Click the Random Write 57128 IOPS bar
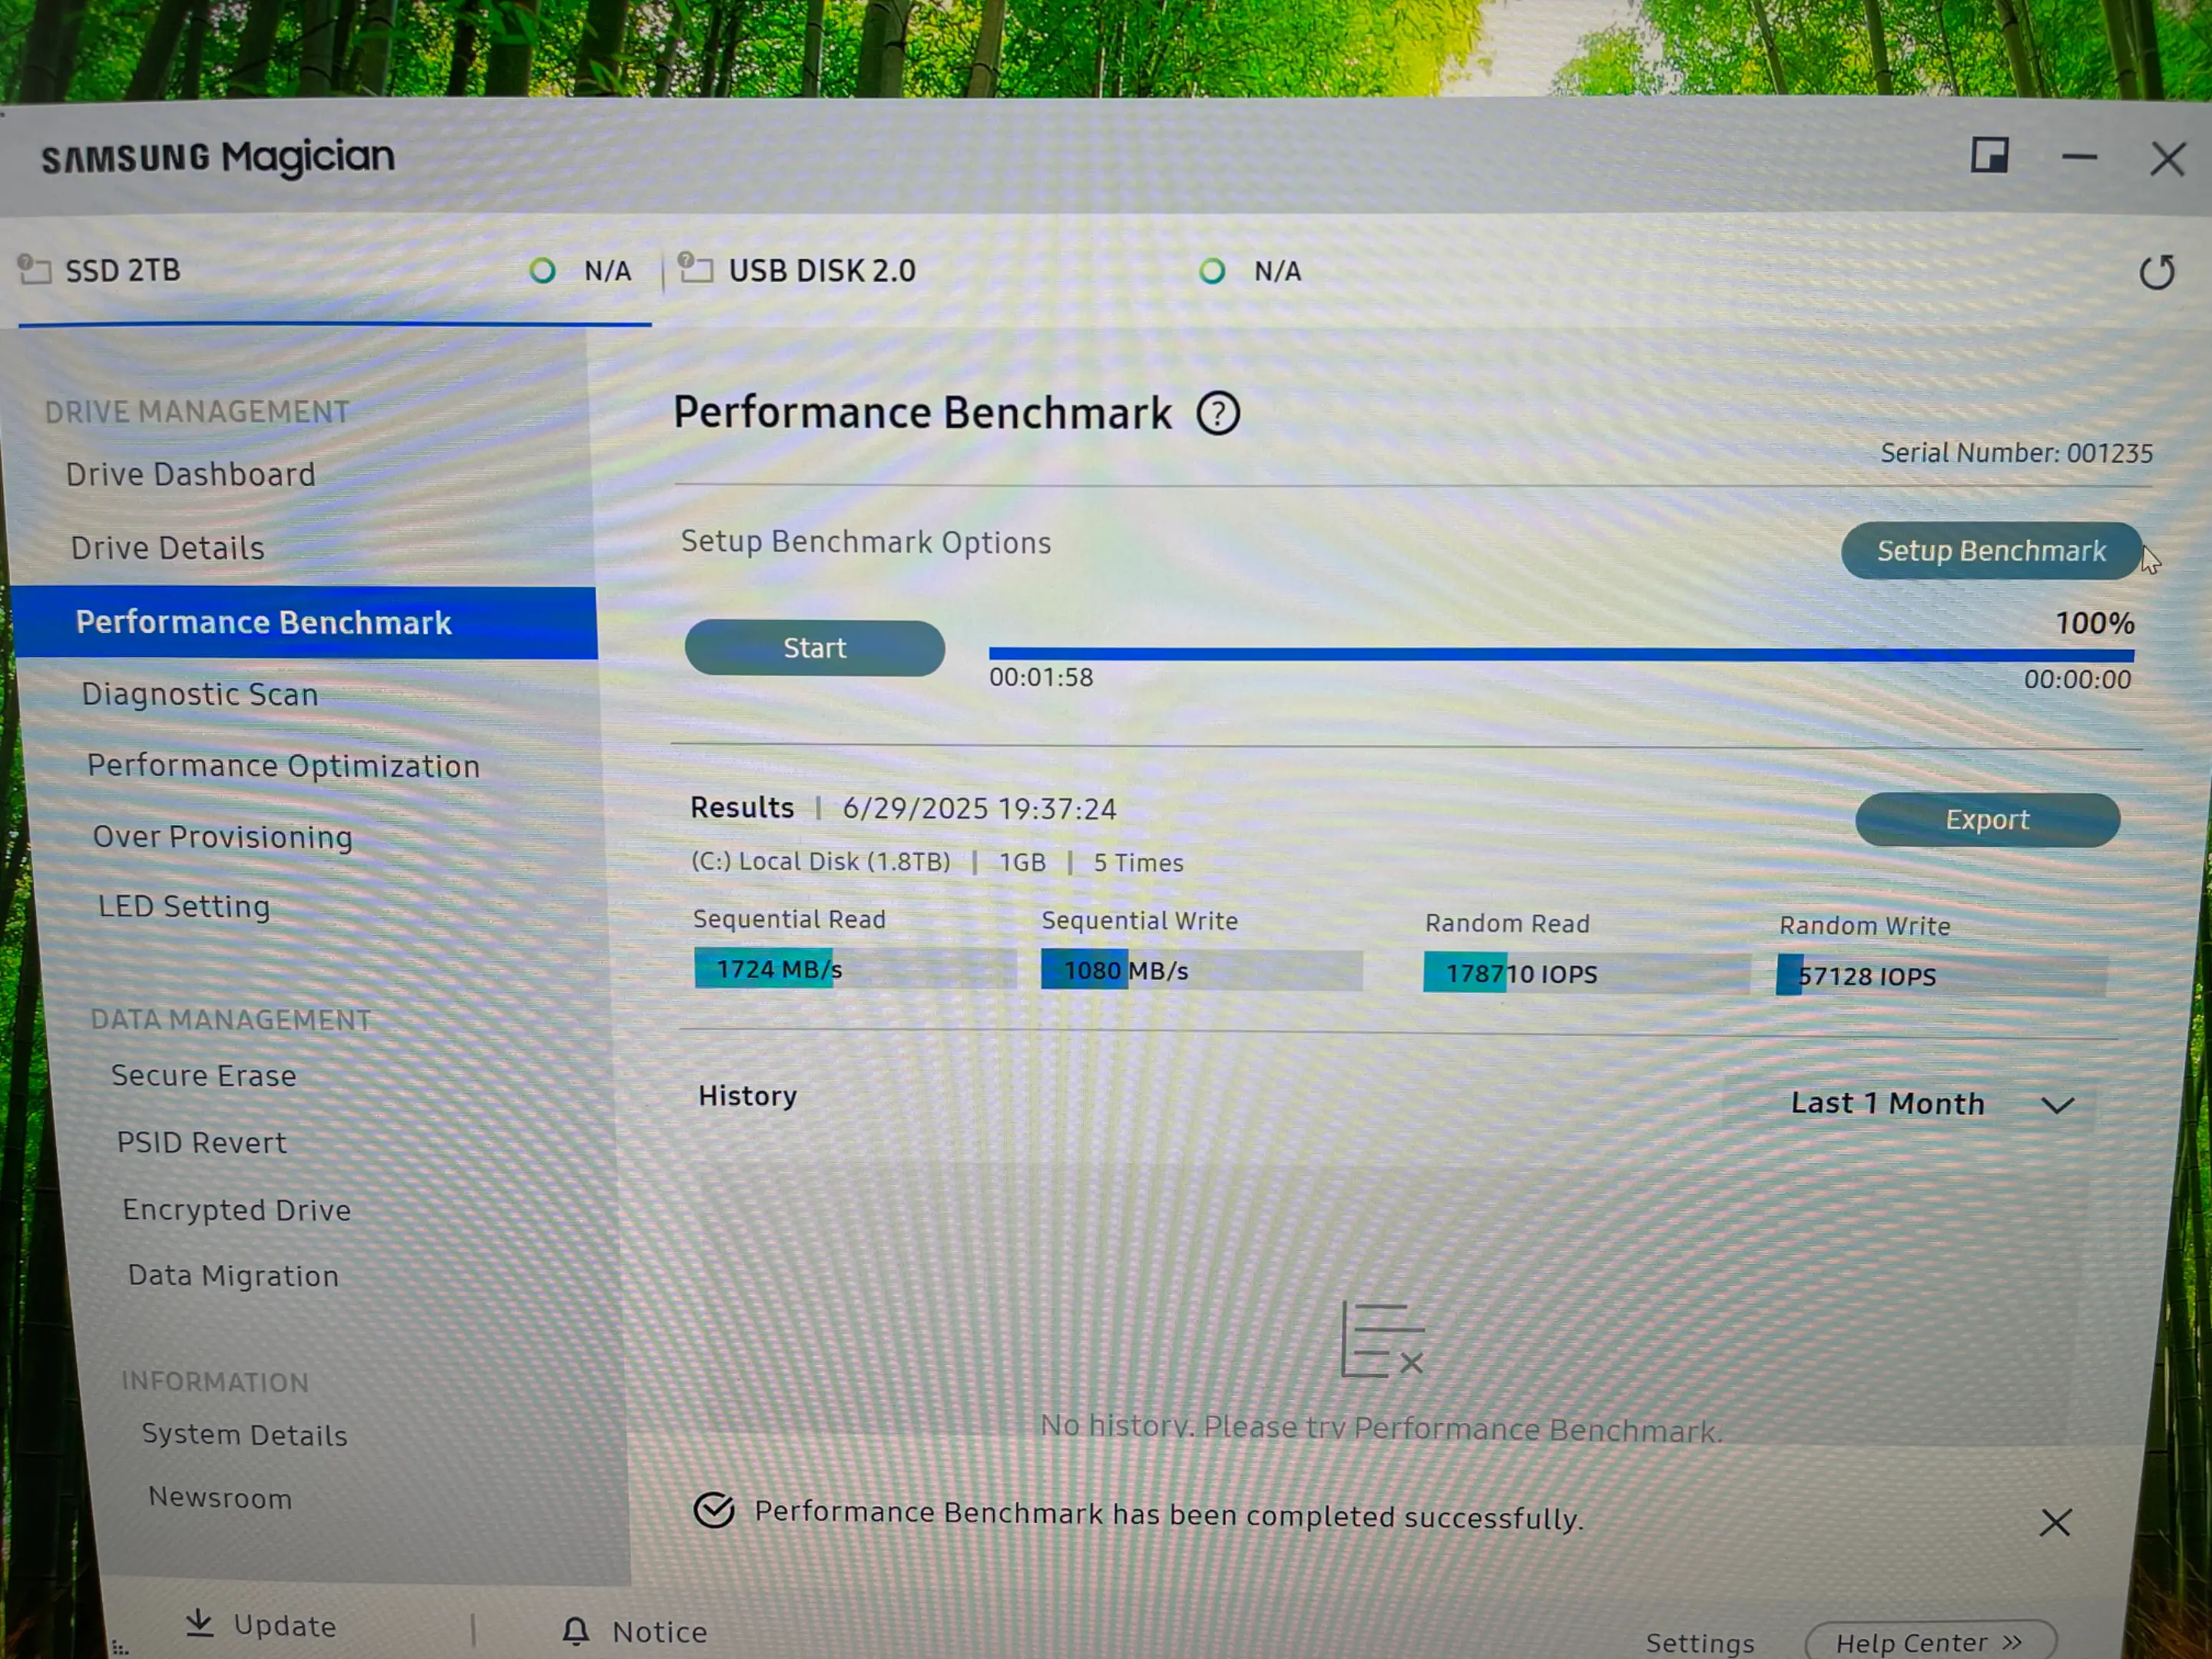 1941,976
